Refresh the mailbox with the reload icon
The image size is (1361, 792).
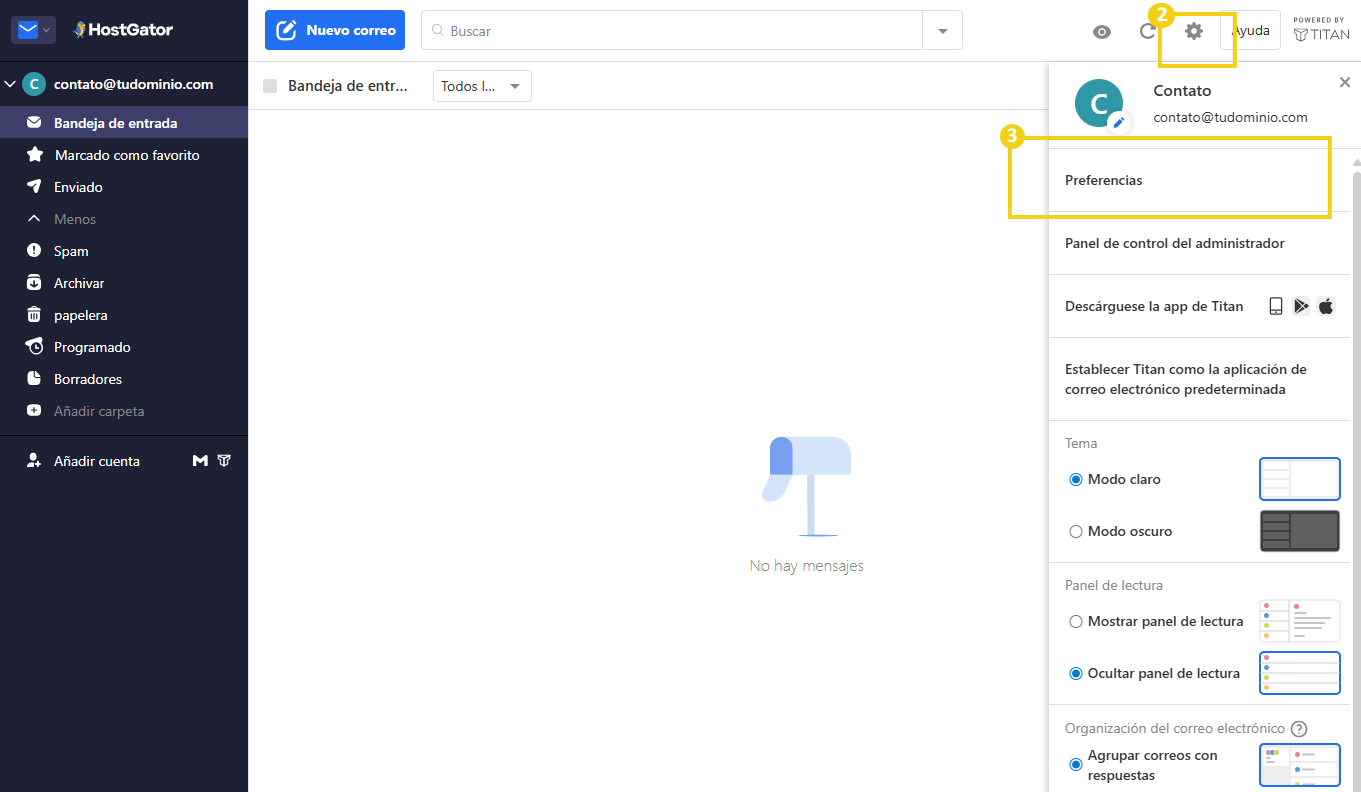coord(1147,32)
